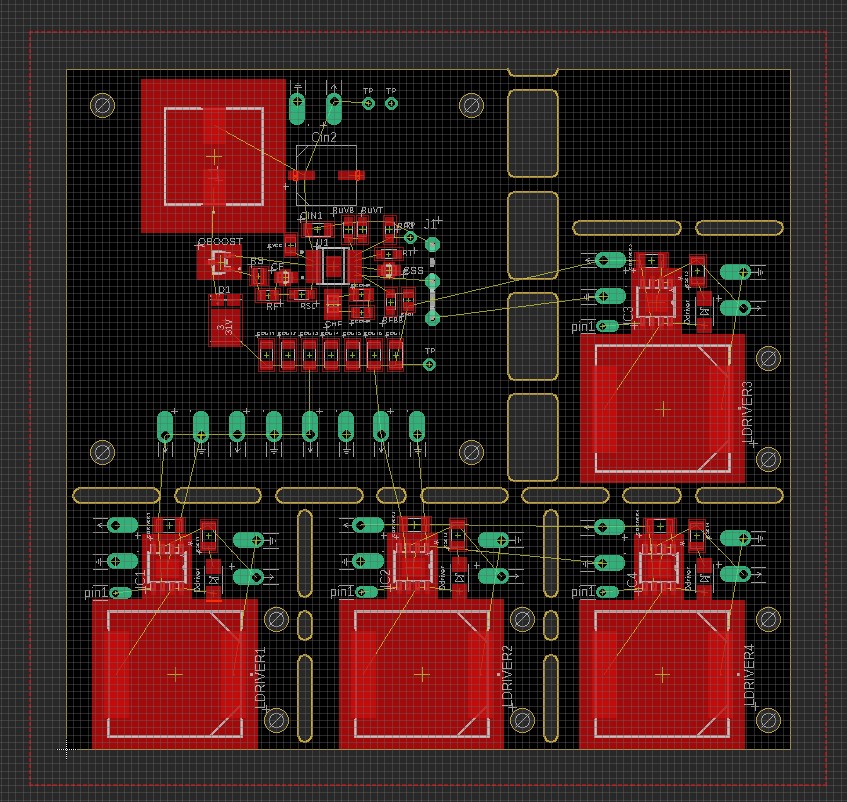Screen dimensions: 847x802
Task: Select resistor RSC next to RF
Action: coord(302,294)
